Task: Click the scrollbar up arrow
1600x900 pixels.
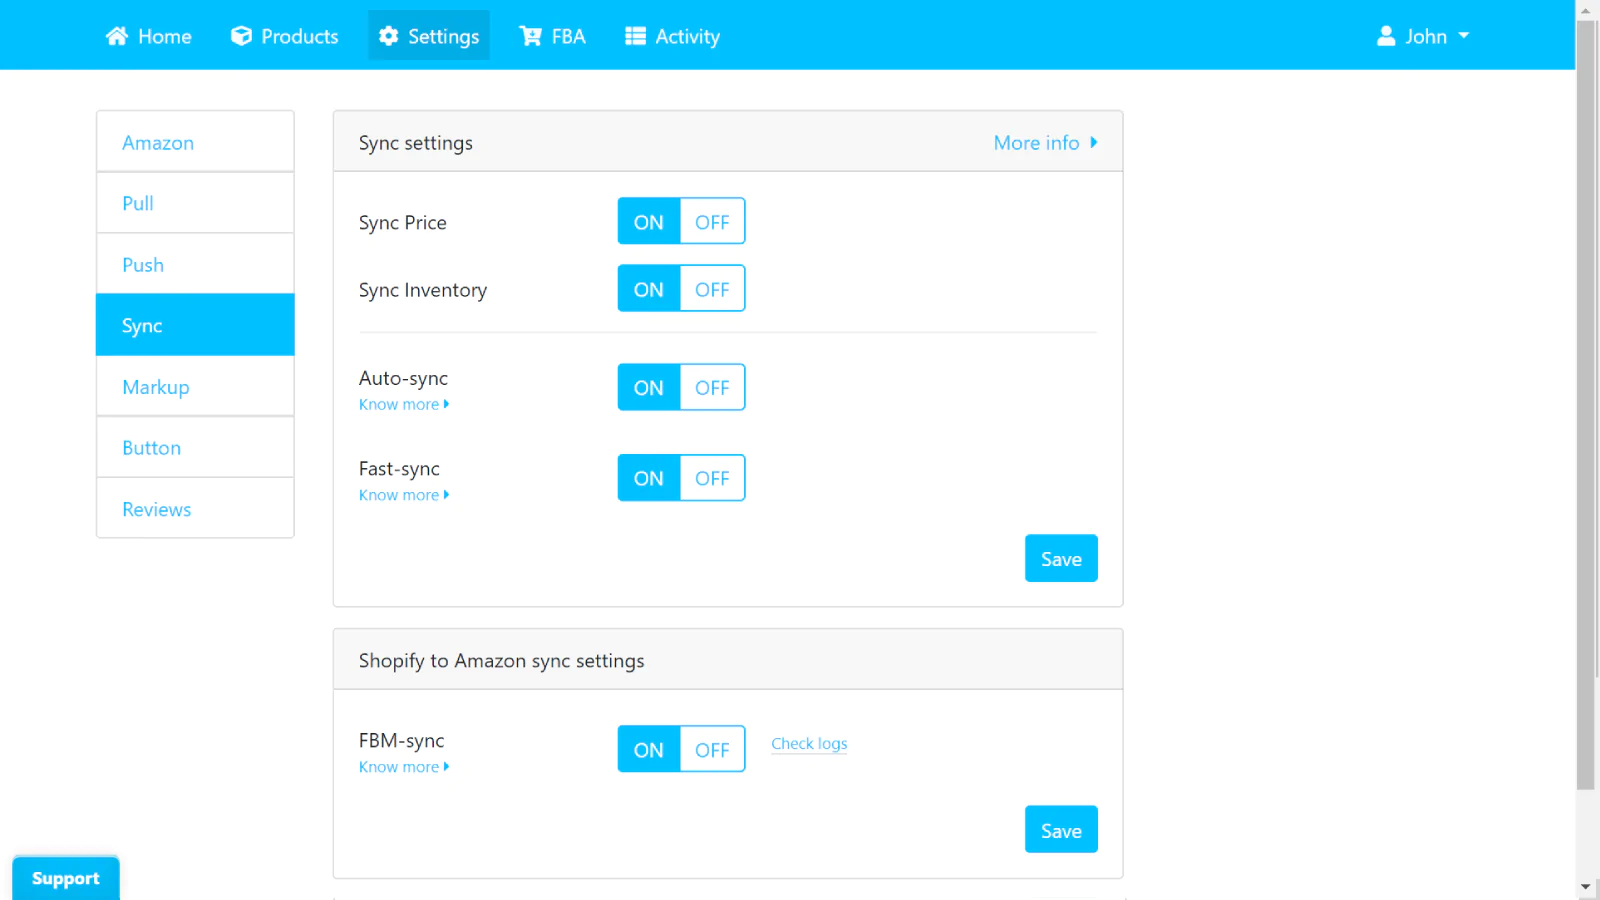Action: tap(1586, 9)
